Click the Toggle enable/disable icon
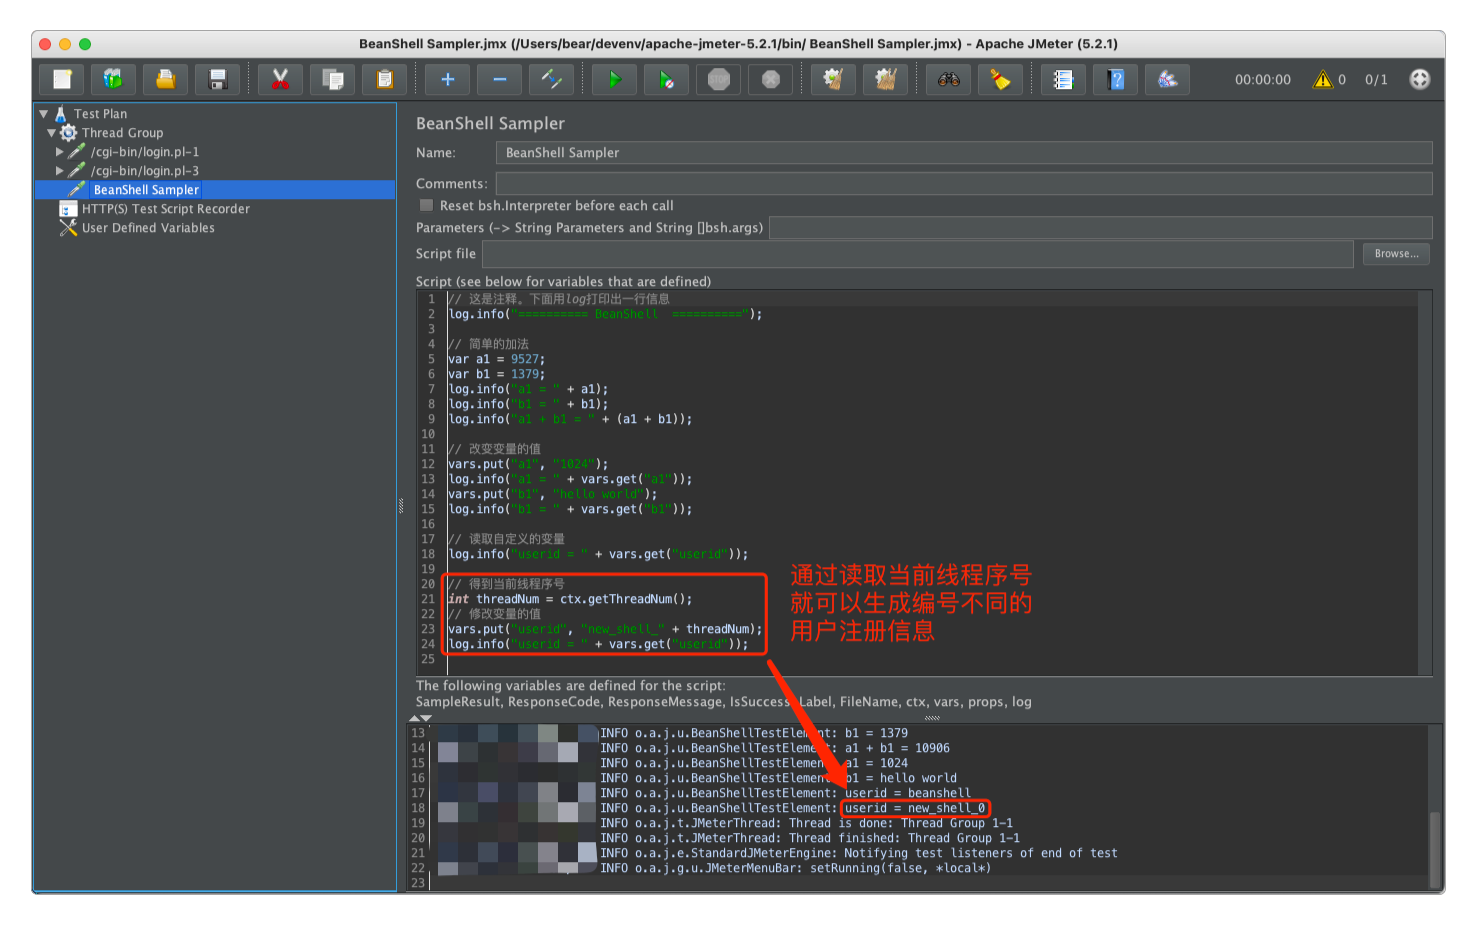Image resolution: width=1476 pixels, height=925 pixels. coord(552,79)
